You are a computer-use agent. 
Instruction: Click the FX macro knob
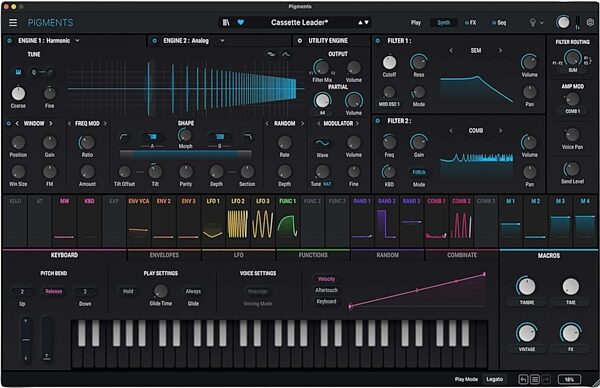[571, 333]
